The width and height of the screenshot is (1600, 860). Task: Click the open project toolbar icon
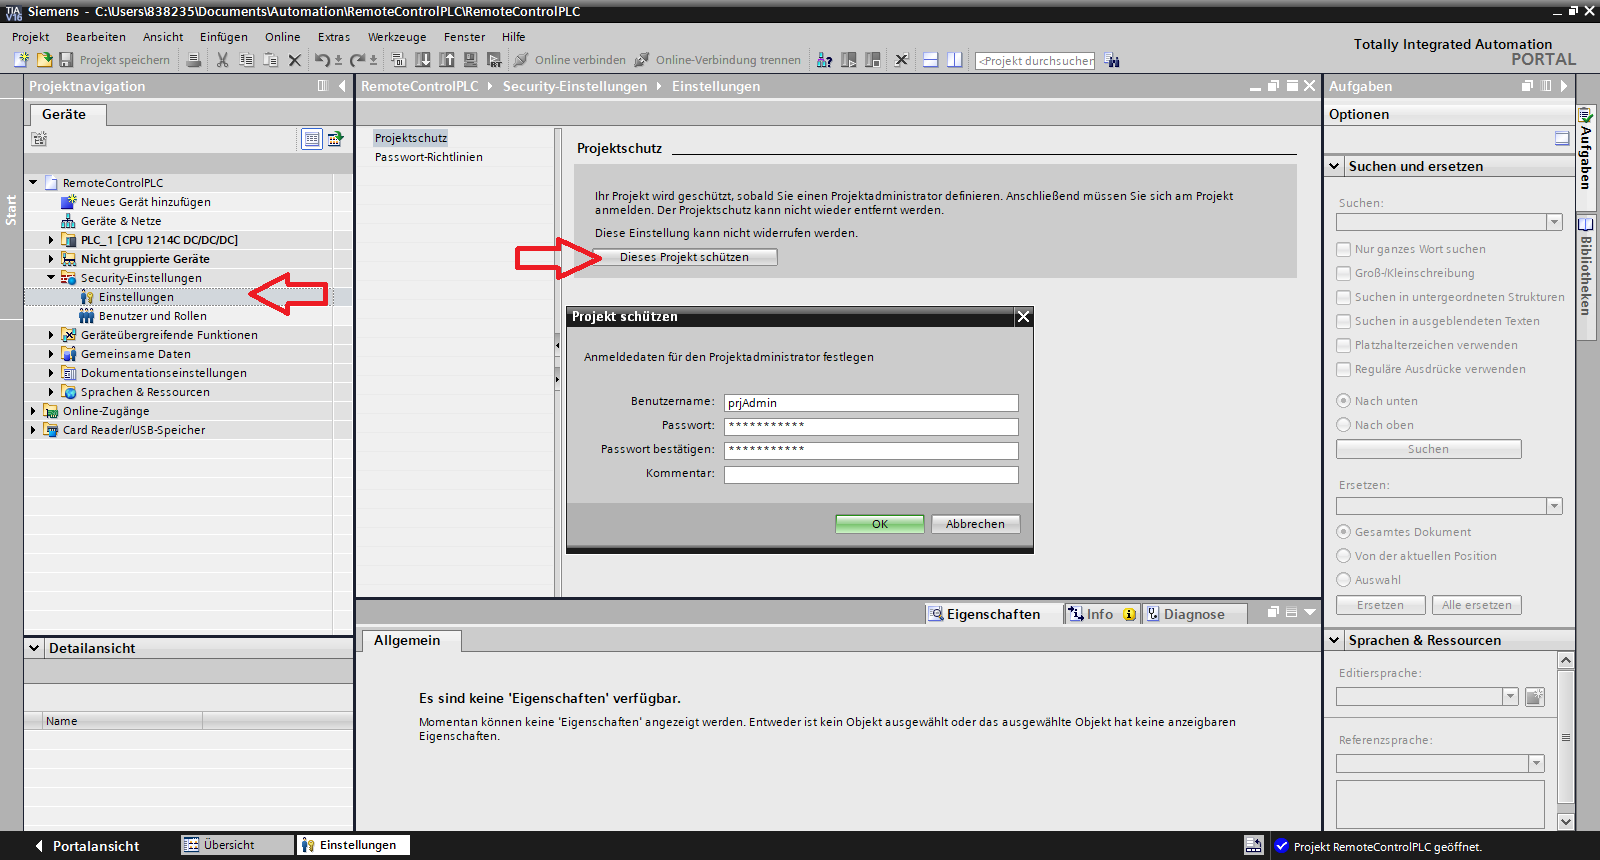coord(44,60)
